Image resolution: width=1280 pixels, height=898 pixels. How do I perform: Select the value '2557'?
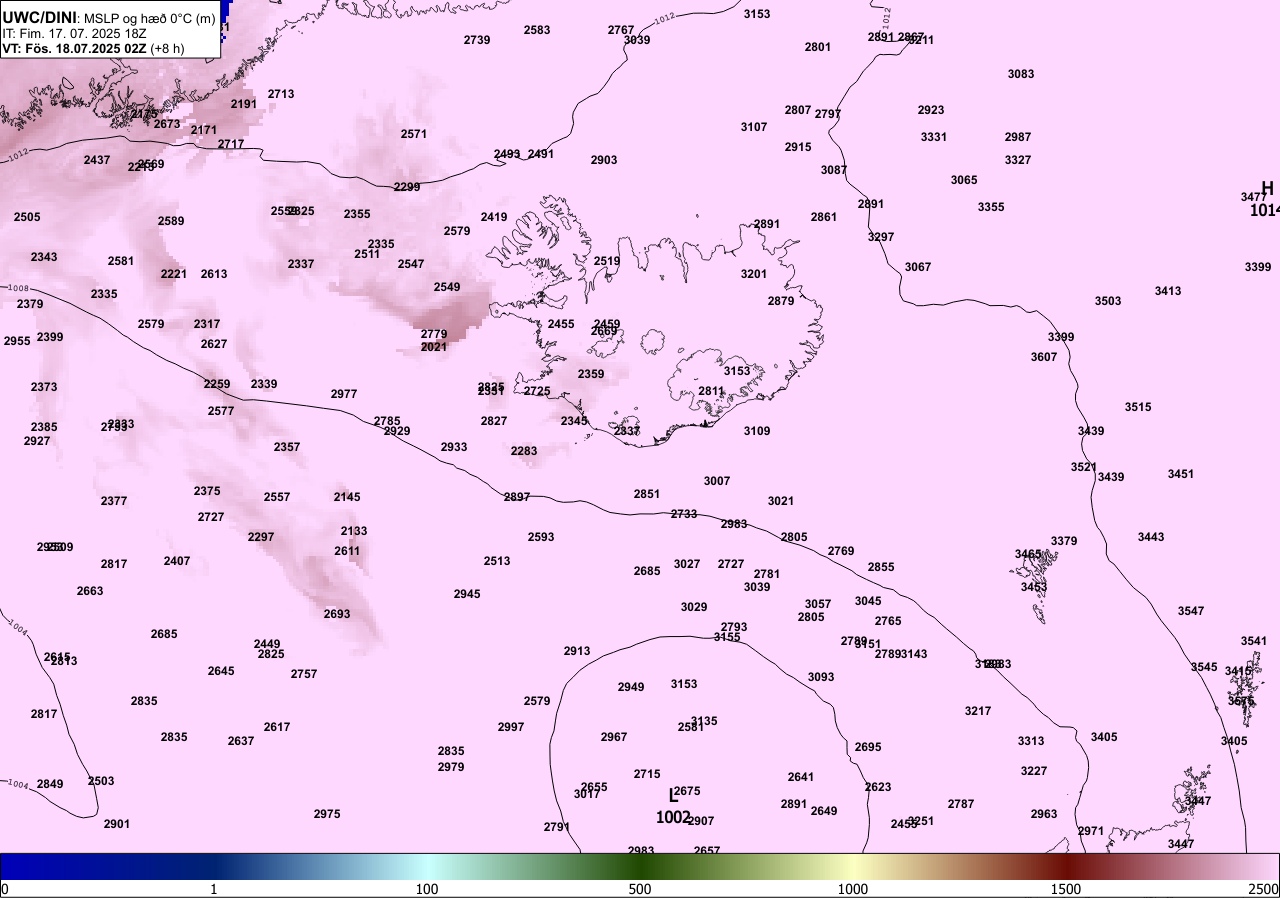277,497
